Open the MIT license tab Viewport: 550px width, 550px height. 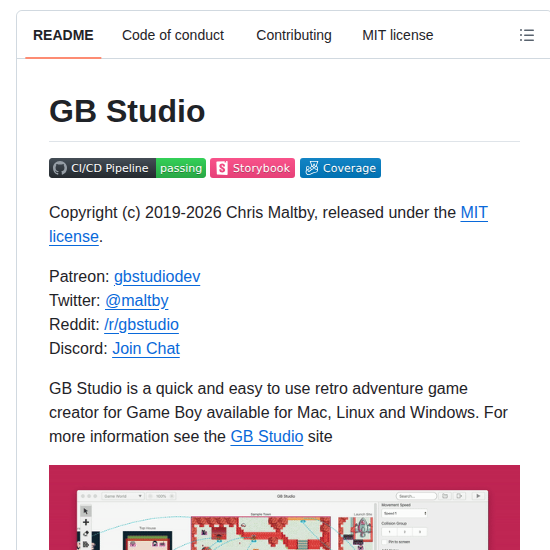coord(397,35)
